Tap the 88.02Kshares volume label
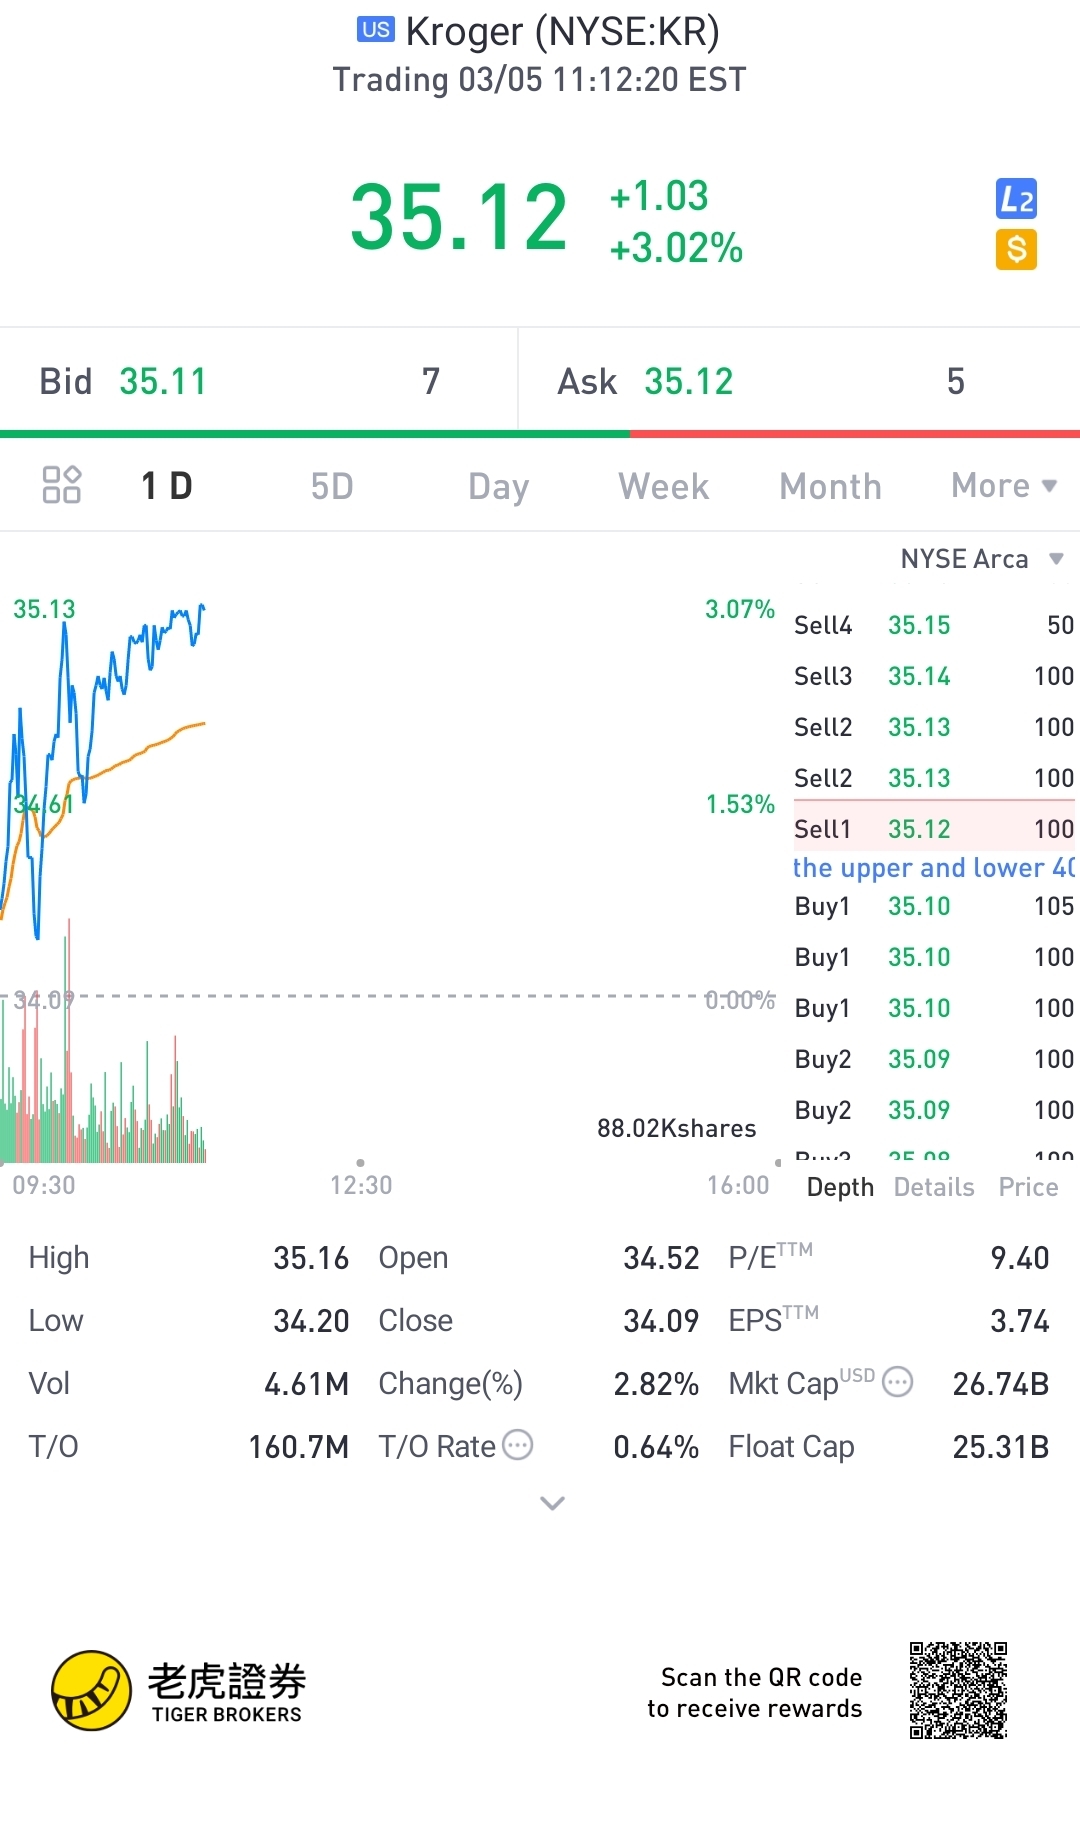 [x=677, y=1128]
